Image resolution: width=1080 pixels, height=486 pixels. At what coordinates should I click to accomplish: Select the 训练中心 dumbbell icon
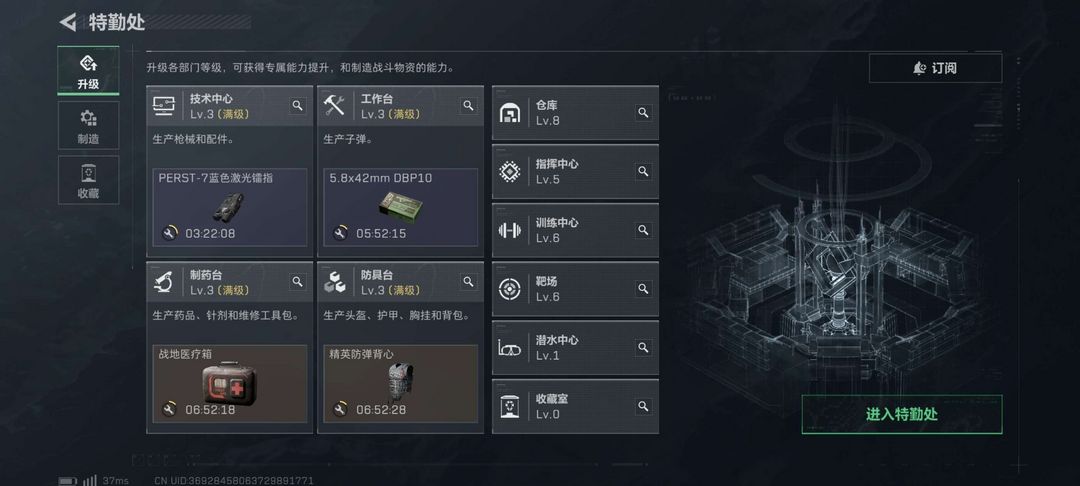510,230
